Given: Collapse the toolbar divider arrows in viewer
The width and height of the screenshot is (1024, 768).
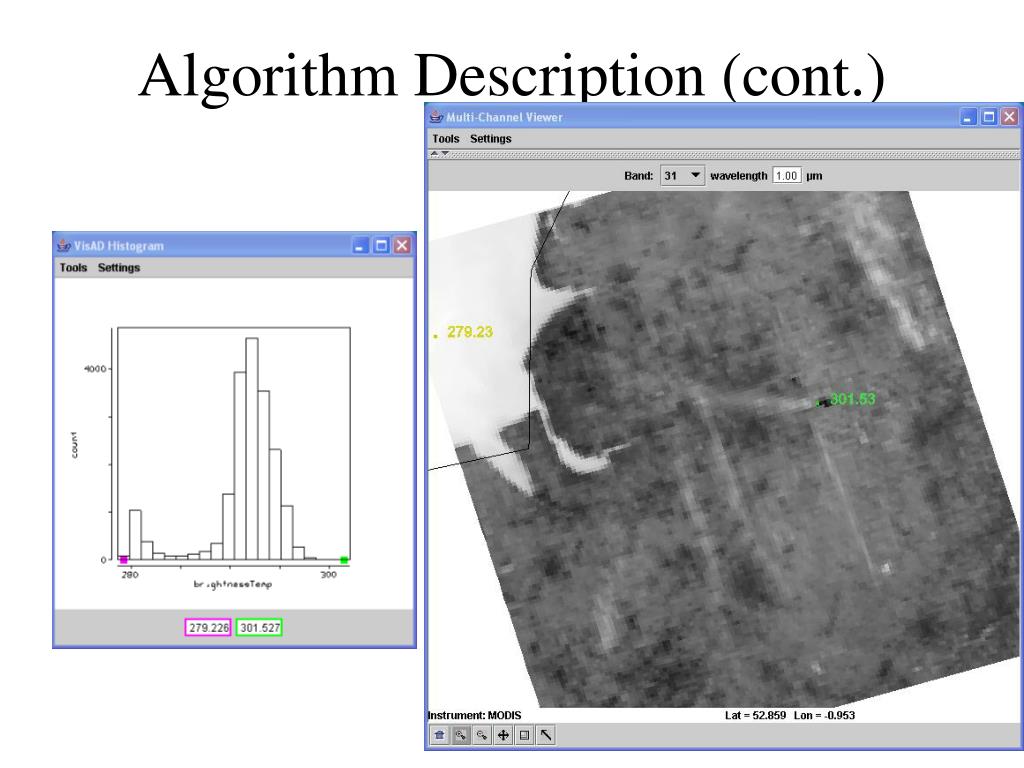Looking at the screenshot, I should click(436, 154).
